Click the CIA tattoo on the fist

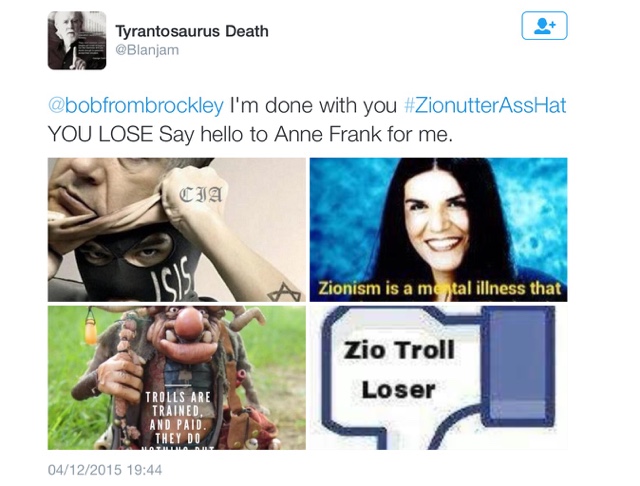point(201,194)
